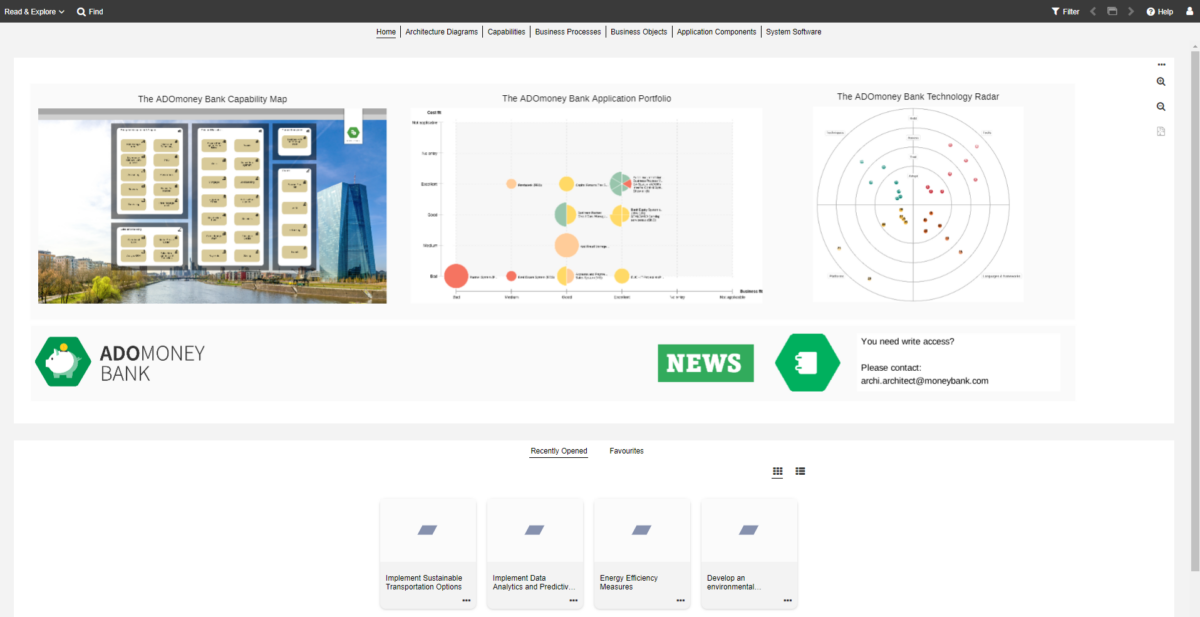This screenshot has width=1200, height=617.
Task: Open the System Software section
Action: pos(793,31)
